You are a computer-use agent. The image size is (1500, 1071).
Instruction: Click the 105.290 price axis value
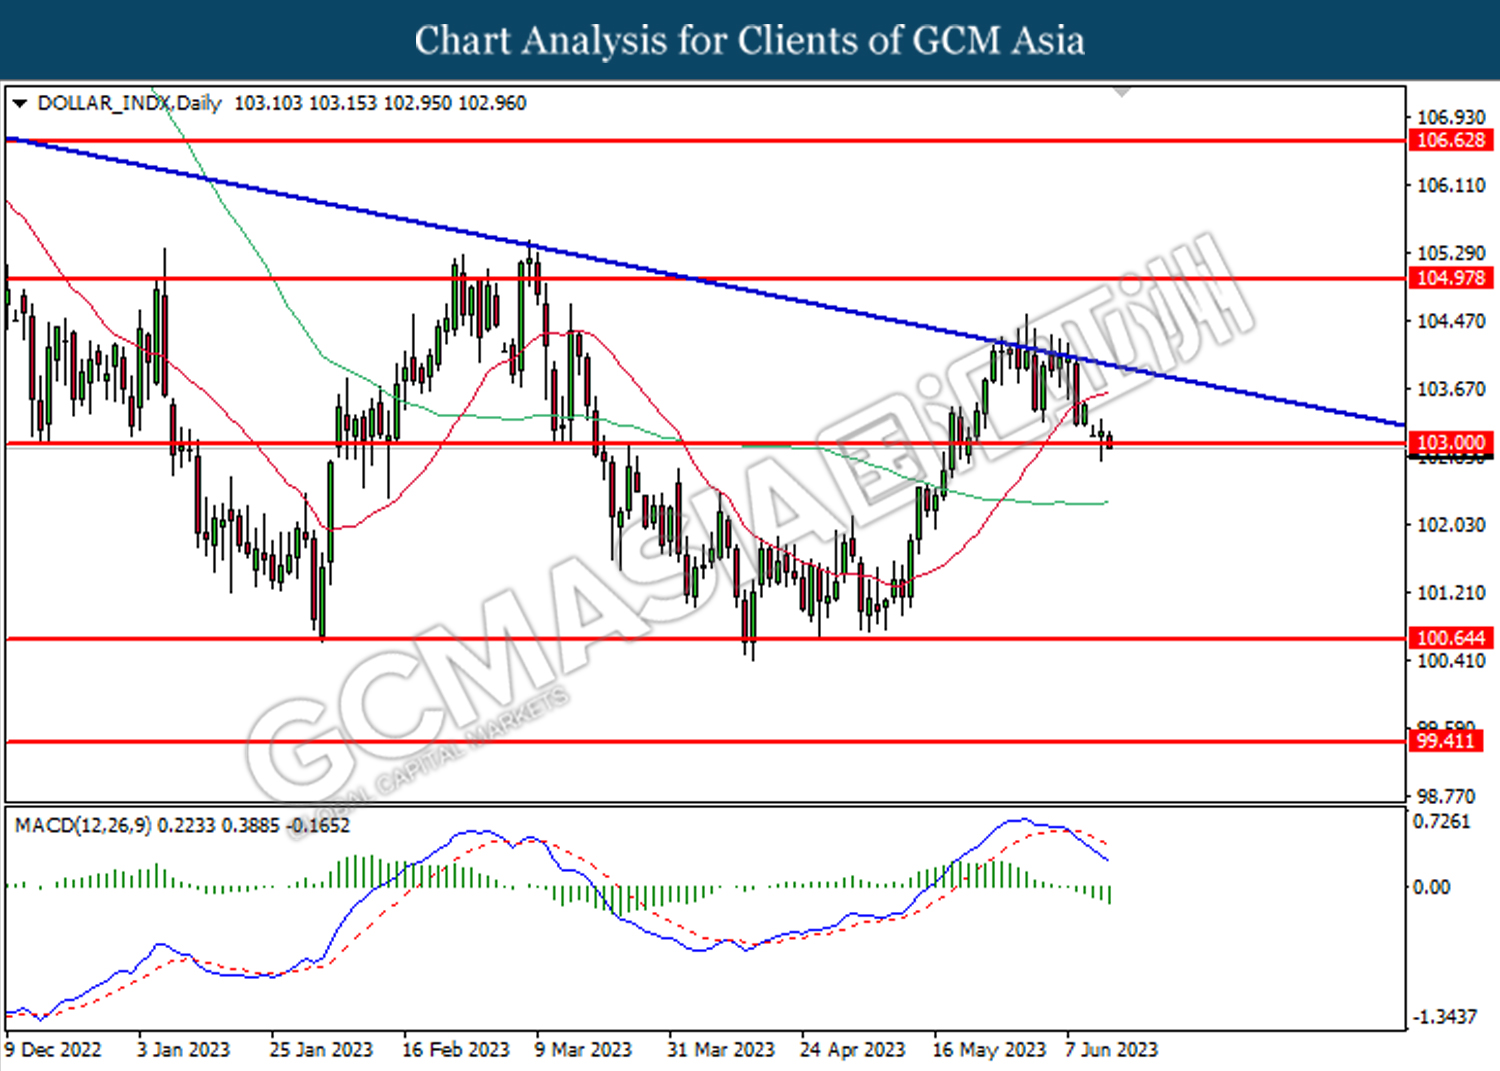(1451, 253)
